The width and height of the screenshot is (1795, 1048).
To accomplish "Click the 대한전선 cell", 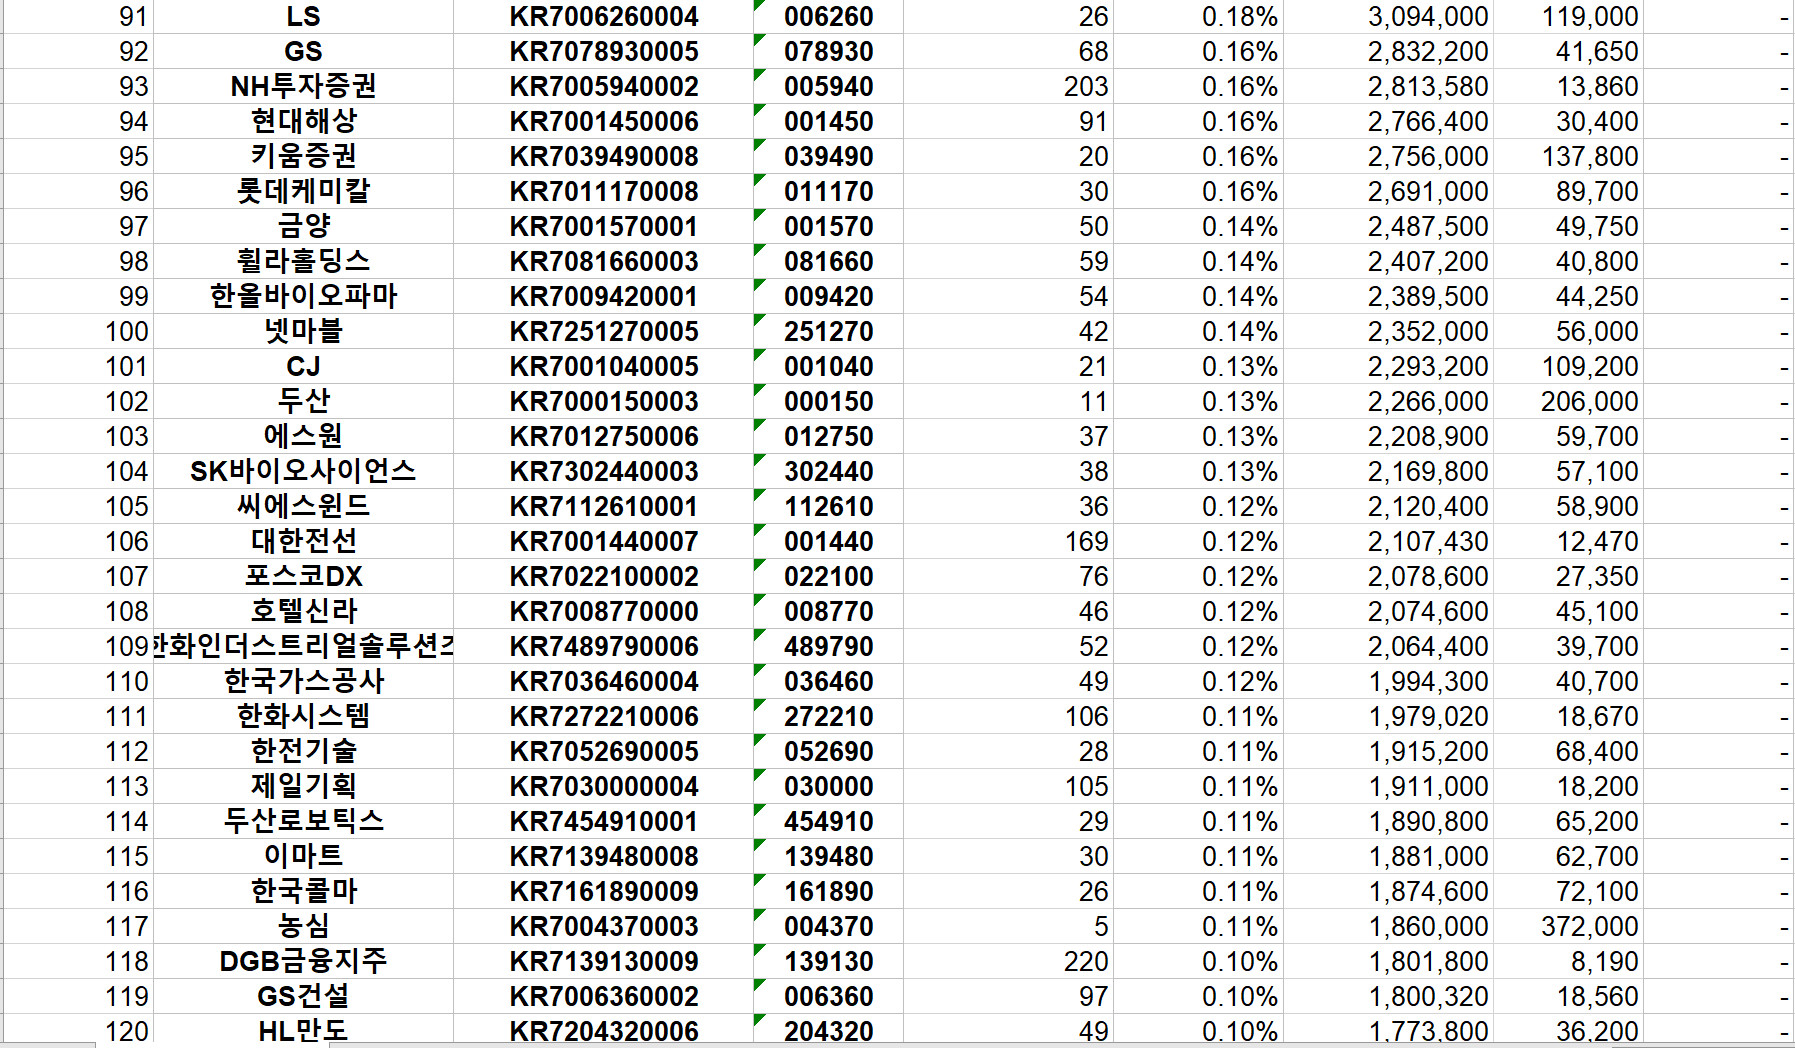I will click(303, 542).
